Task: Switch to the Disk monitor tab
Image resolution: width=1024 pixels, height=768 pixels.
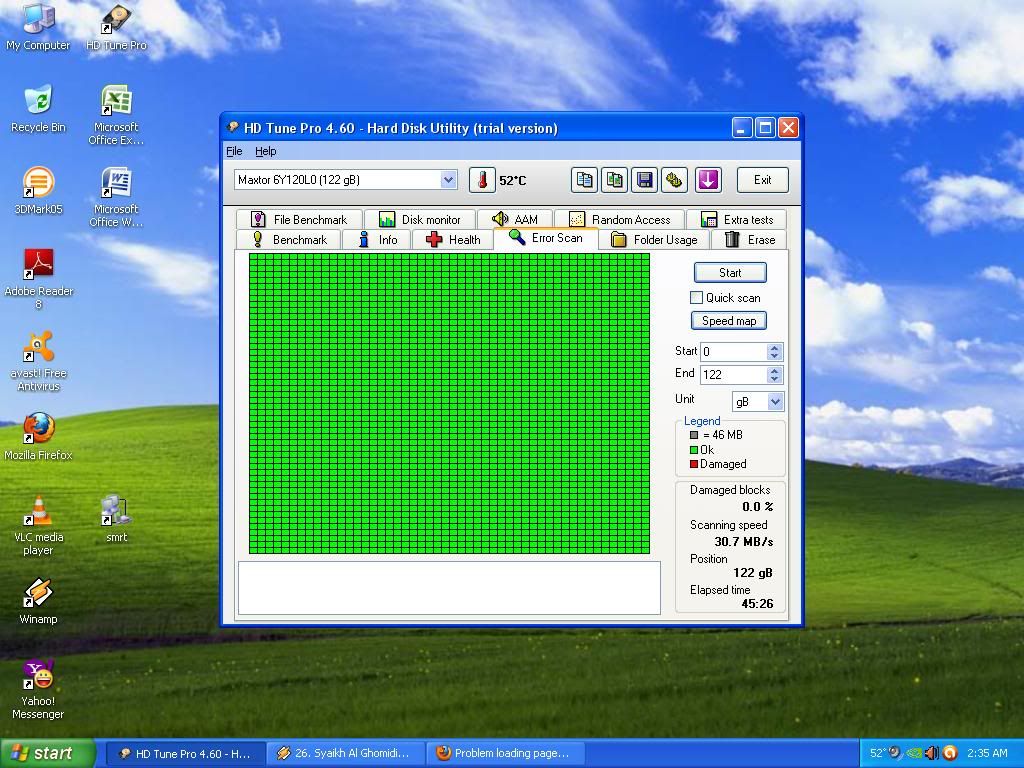Action: (419, 219)
